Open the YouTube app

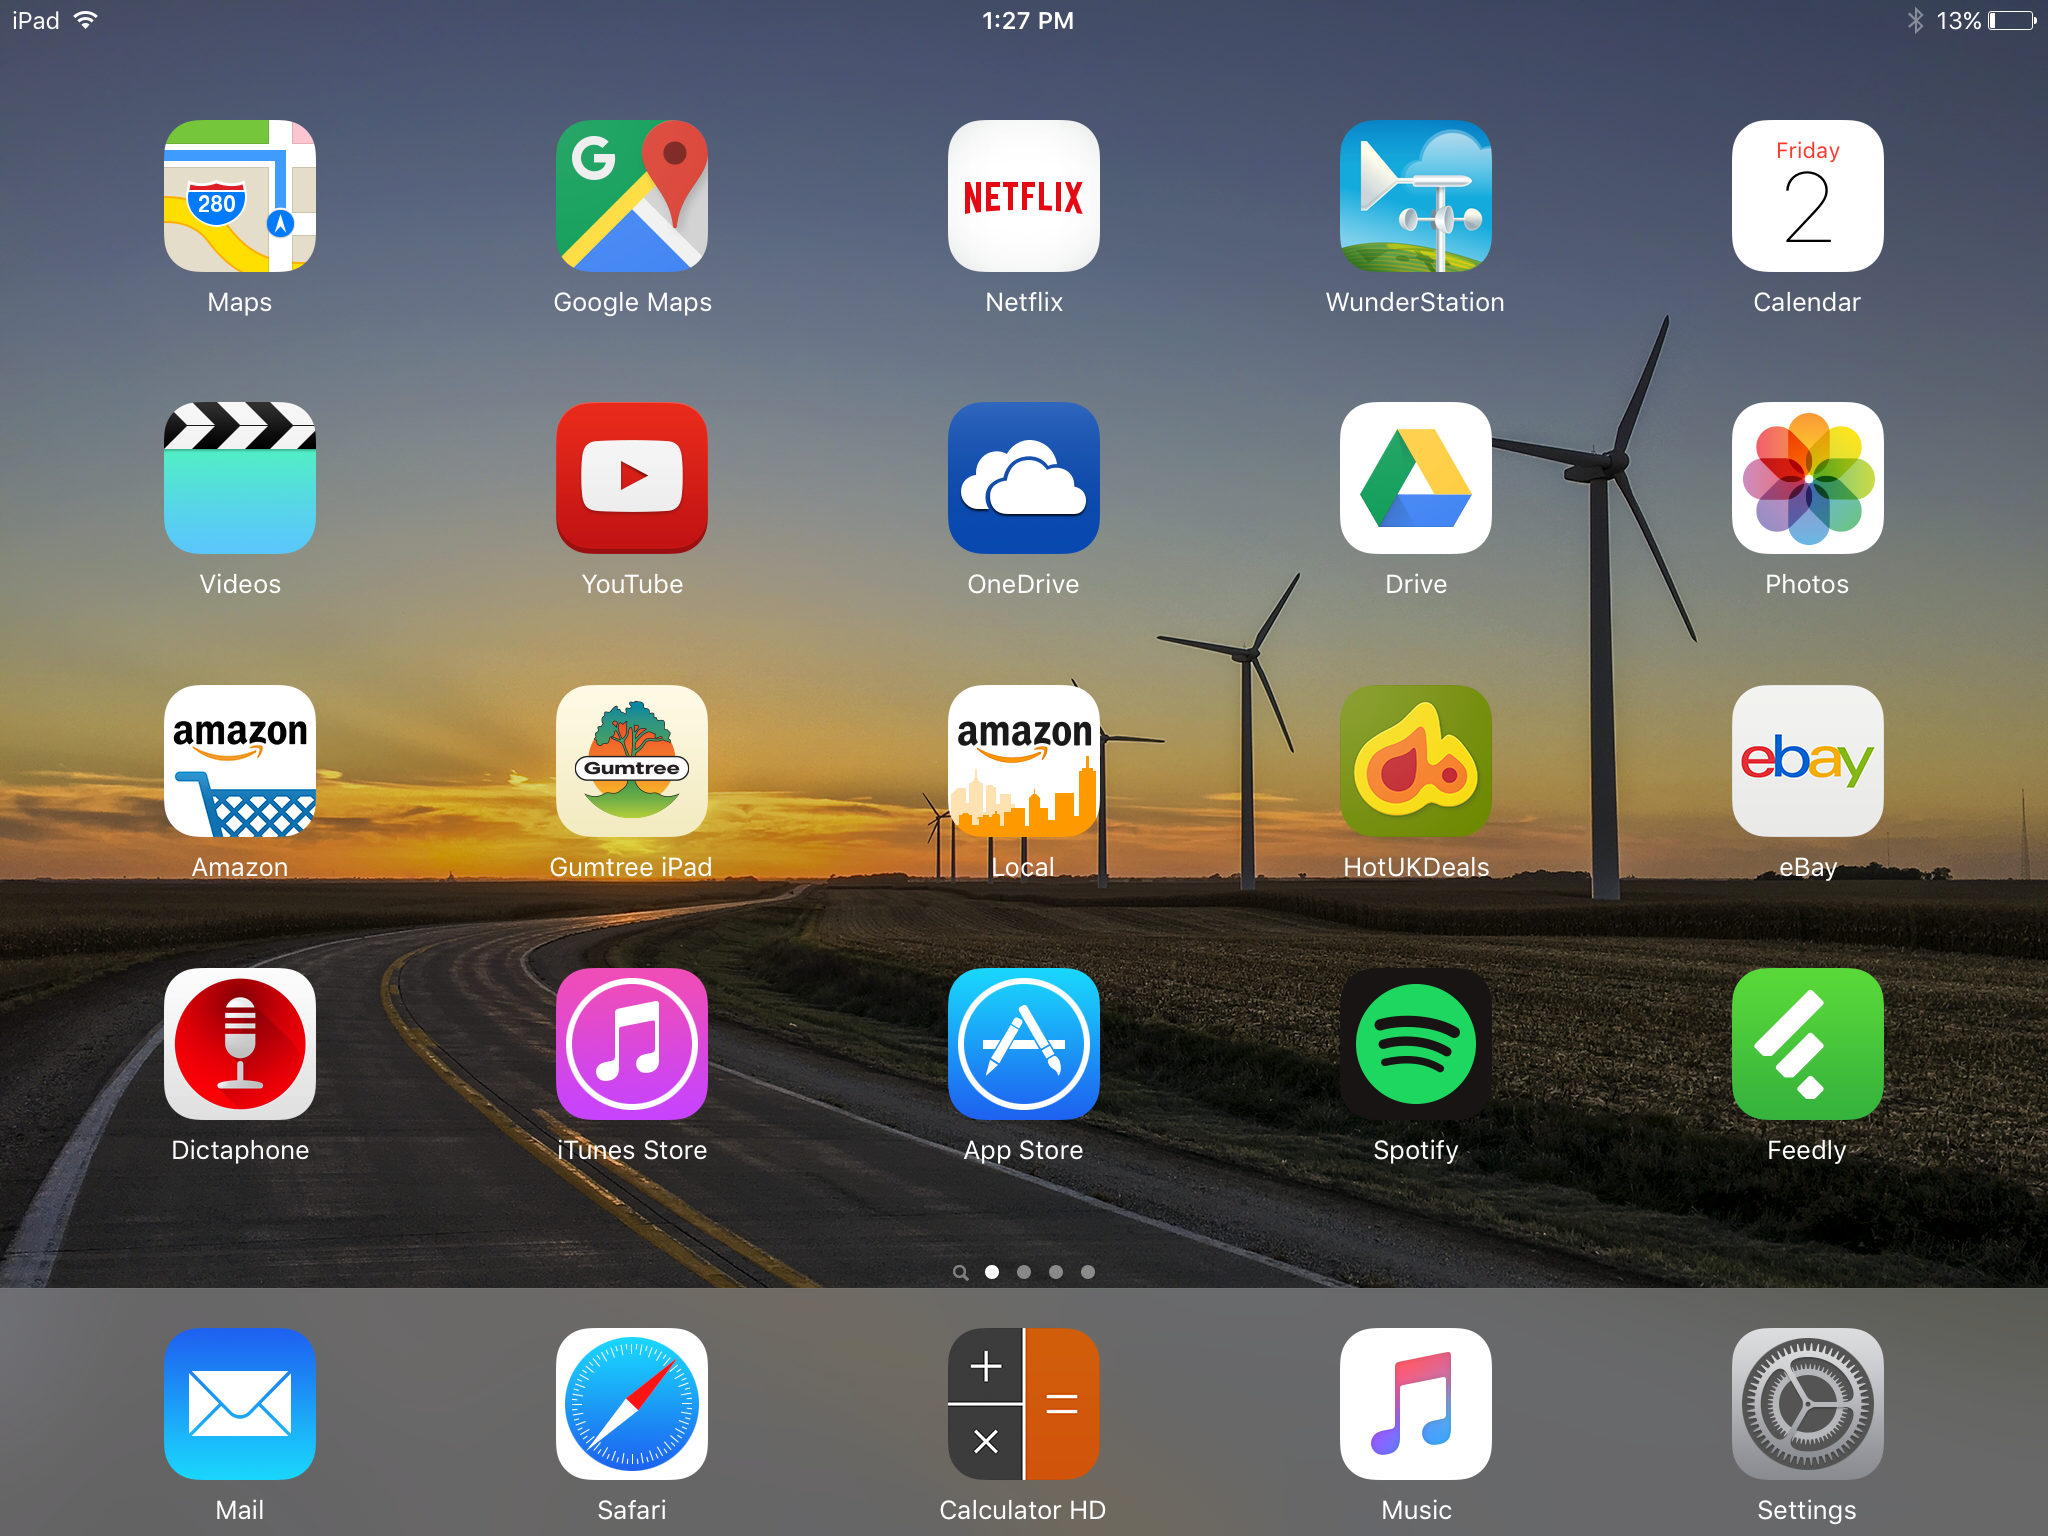632,478
